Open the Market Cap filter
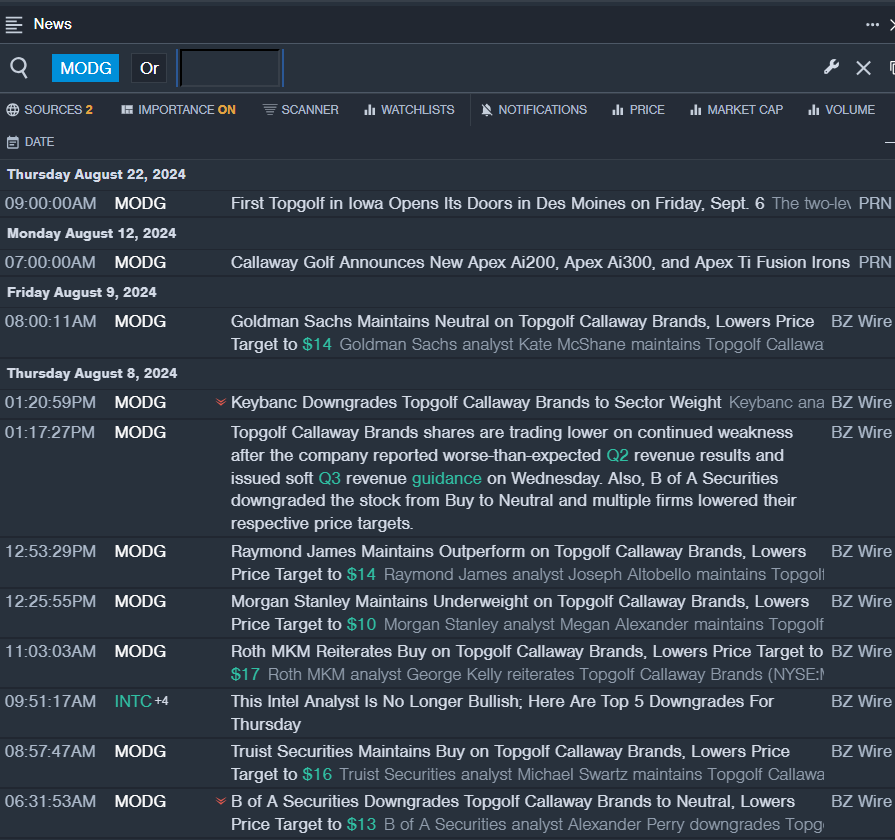This screenshot has width=895, height=840. [736, 110]
